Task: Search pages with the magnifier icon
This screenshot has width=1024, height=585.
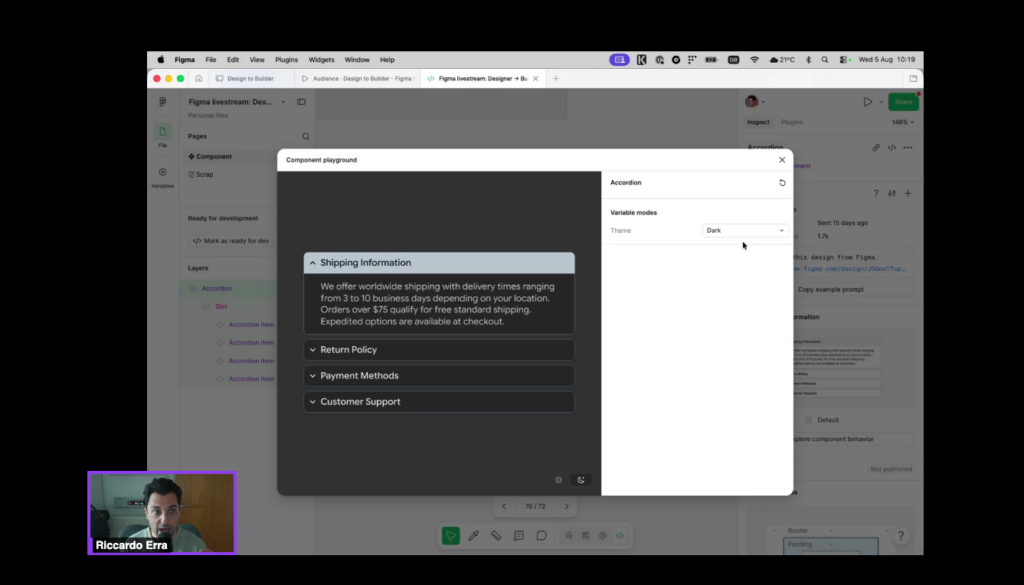Action: 306,136
